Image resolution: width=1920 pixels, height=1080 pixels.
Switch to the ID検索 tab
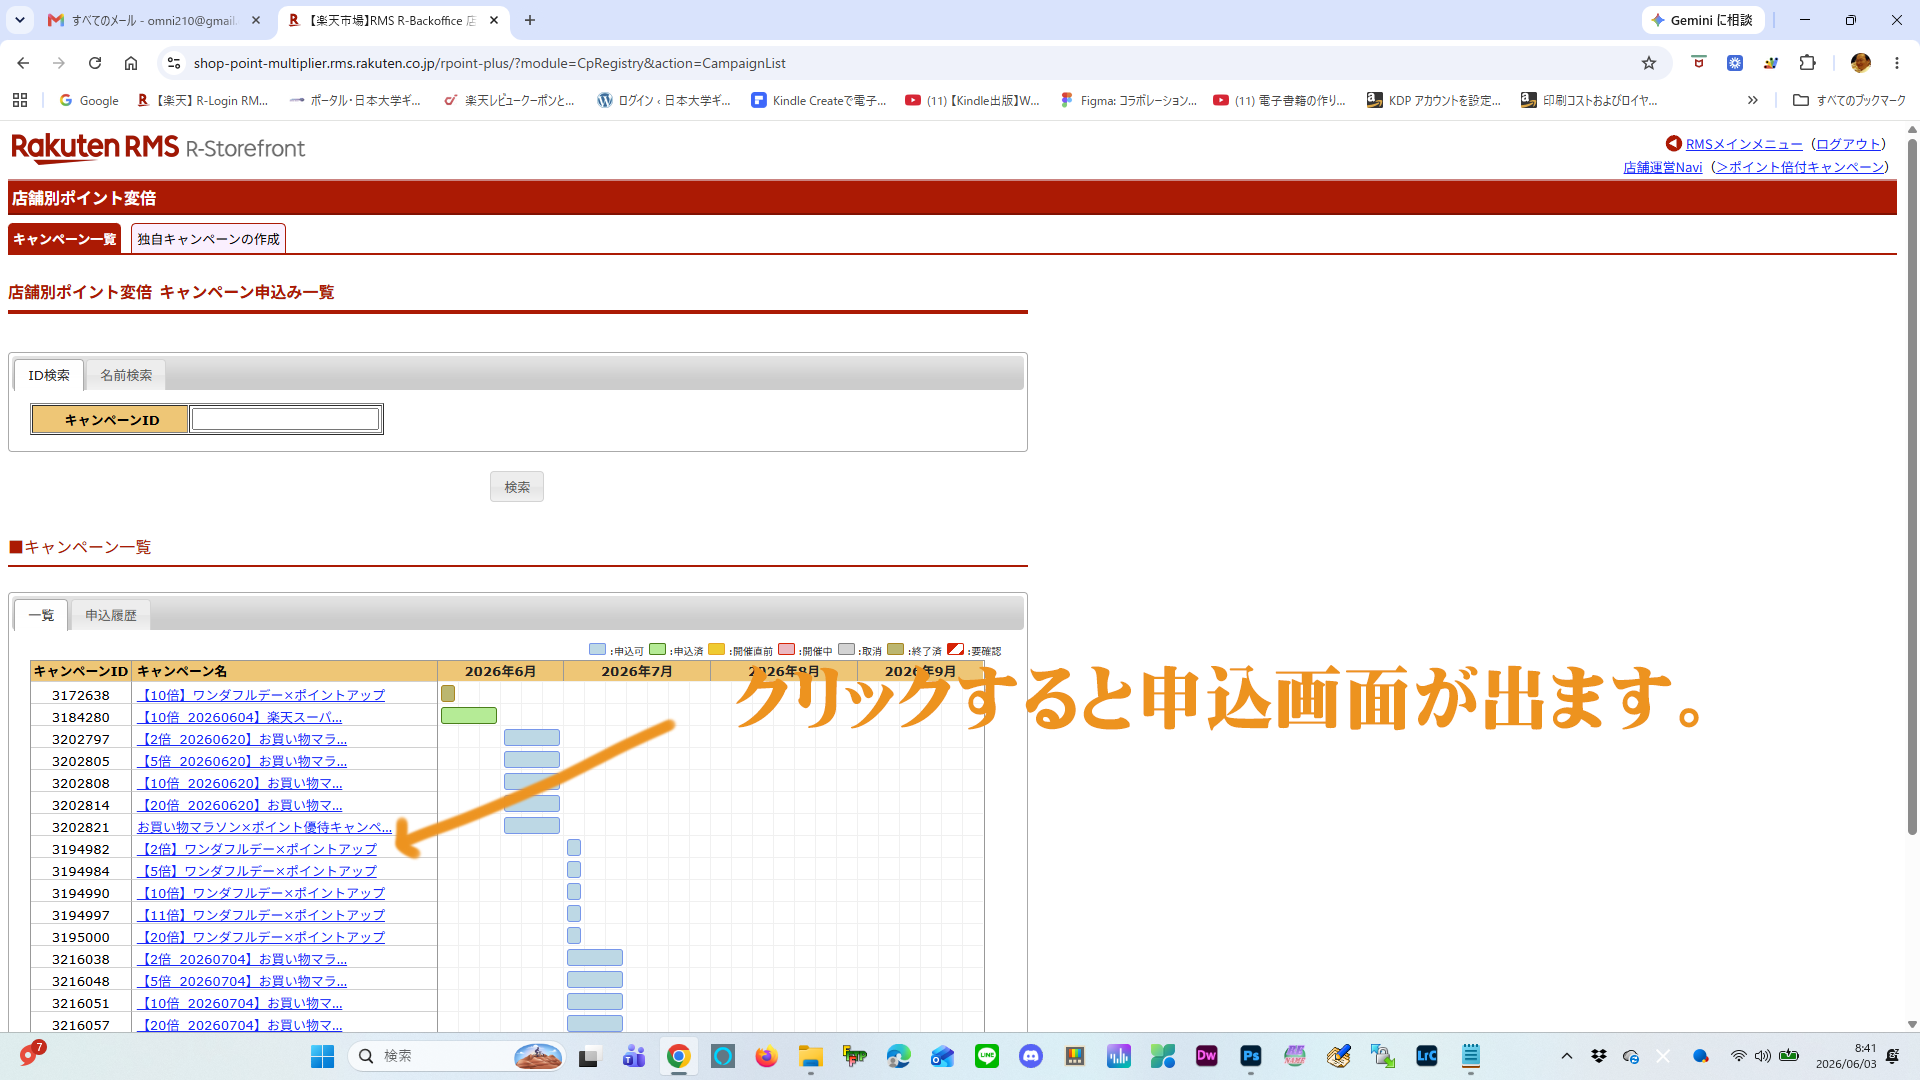pyautogui.click(x=49, y=375)
